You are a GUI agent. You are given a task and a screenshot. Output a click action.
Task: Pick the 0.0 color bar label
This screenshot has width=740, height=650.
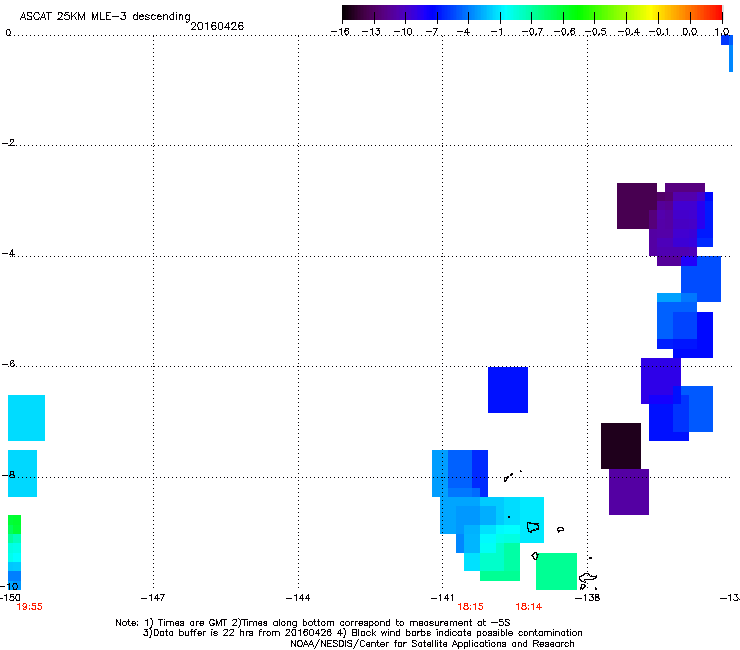(690, 32)
